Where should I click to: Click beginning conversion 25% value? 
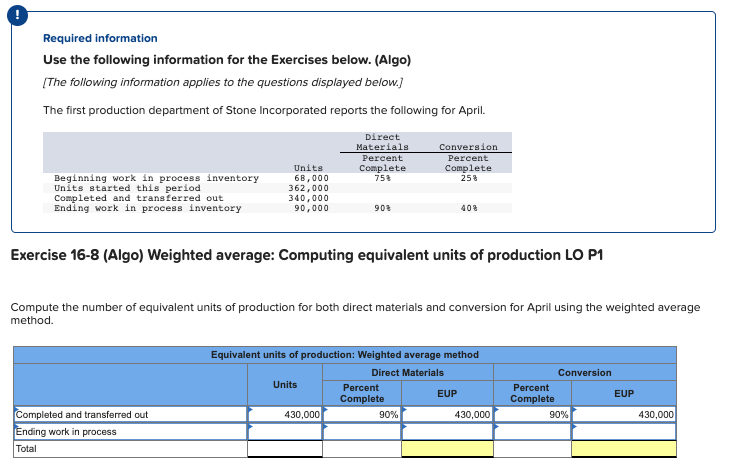tap(469, 178)
